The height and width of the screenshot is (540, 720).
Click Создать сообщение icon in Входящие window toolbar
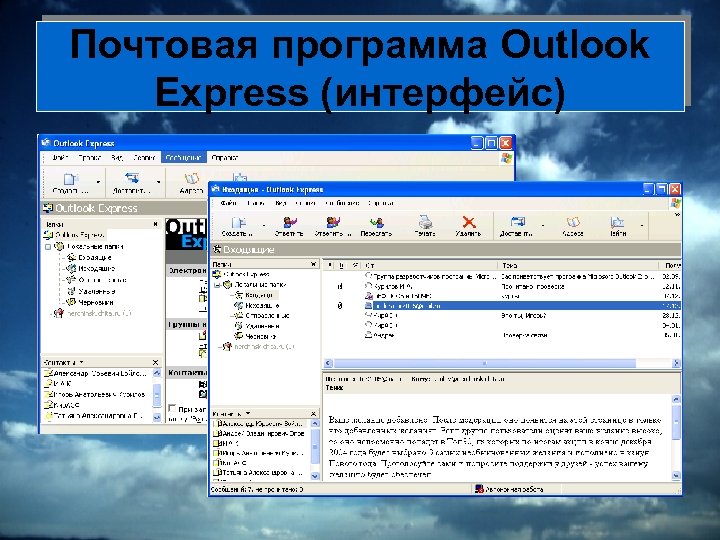pos(238,223)
